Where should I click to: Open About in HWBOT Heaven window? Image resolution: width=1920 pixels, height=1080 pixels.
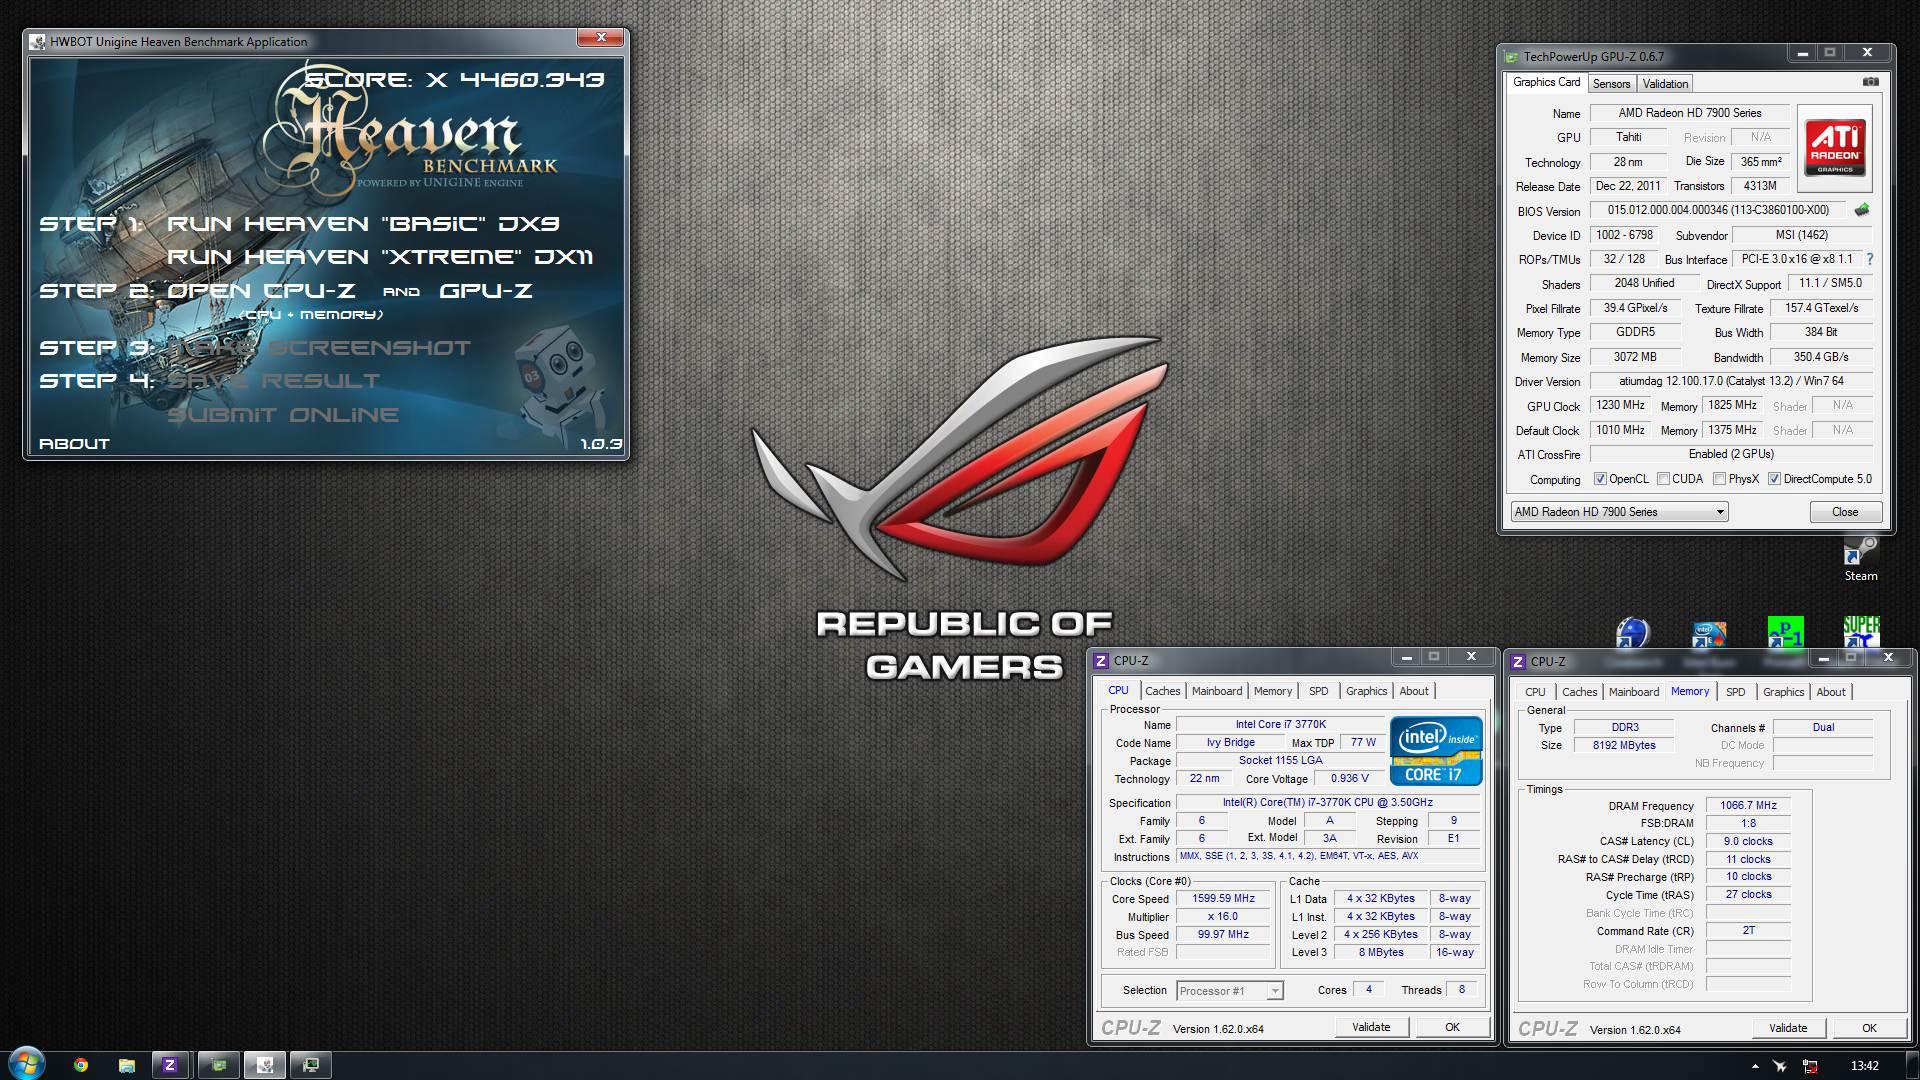point(74,444)
